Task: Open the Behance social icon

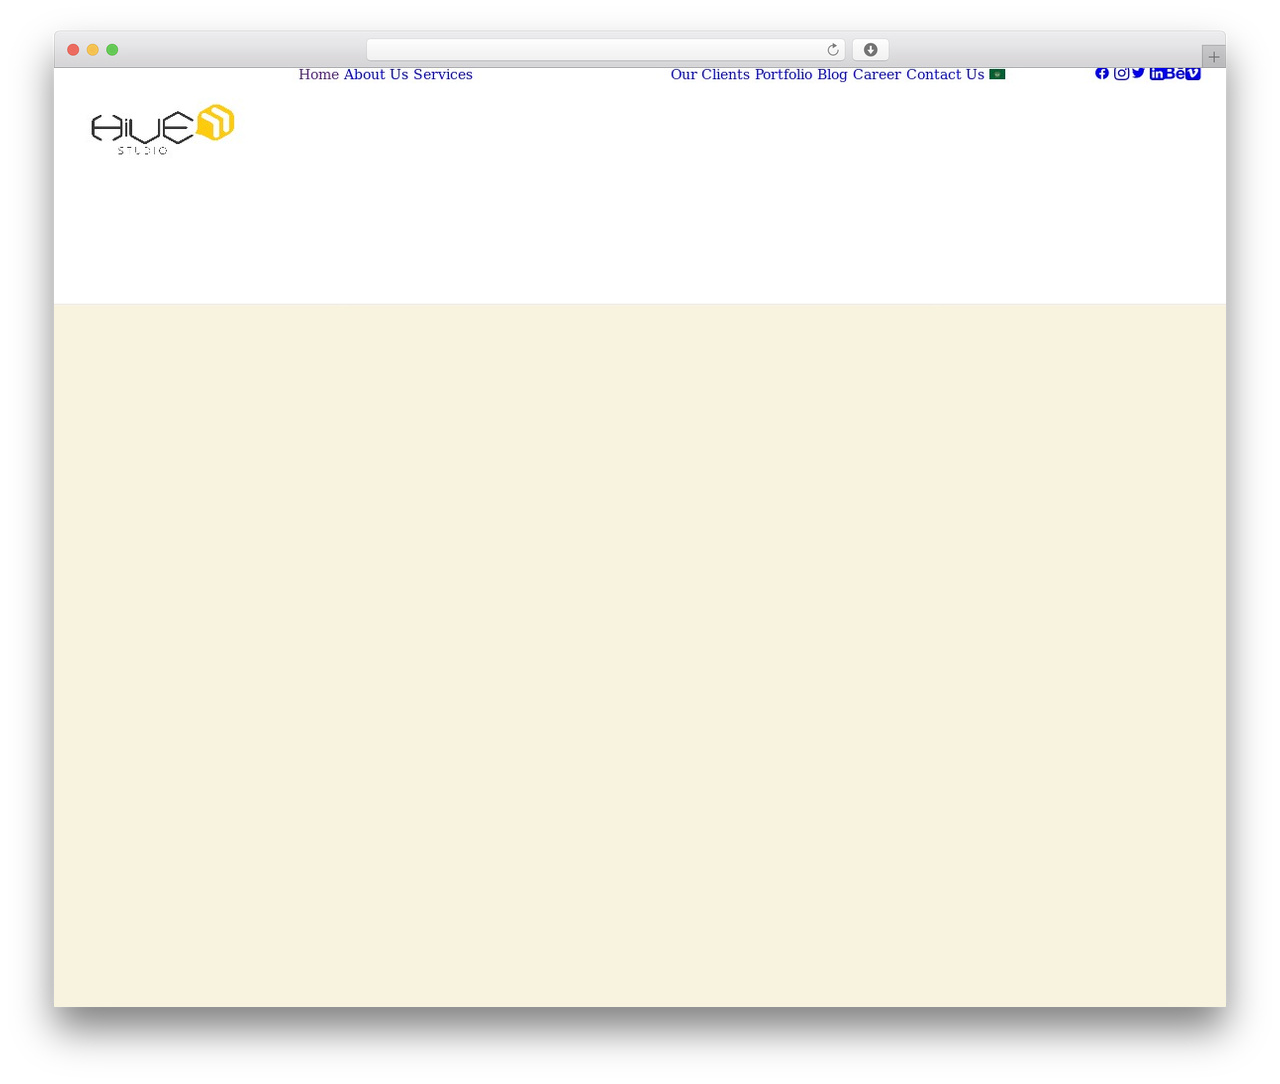Action: [1175, 73]
